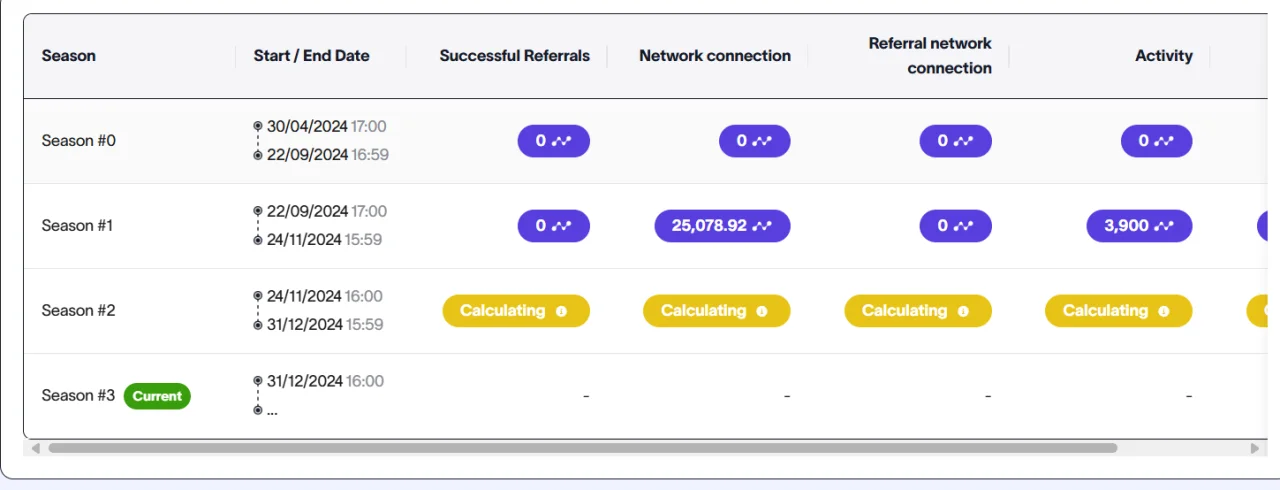
Task: Click info icon in Season #2 Activity badge
Action: 1164,311
